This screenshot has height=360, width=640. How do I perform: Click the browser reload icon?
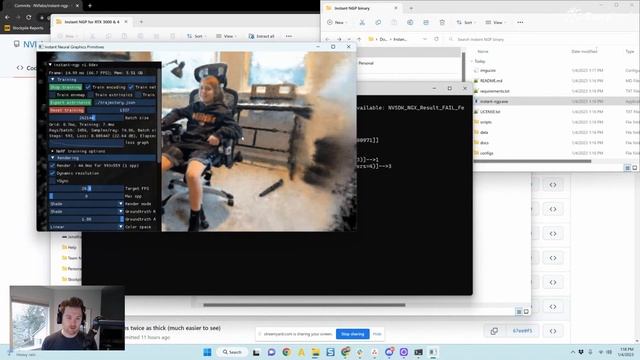(x=29, y=17)
